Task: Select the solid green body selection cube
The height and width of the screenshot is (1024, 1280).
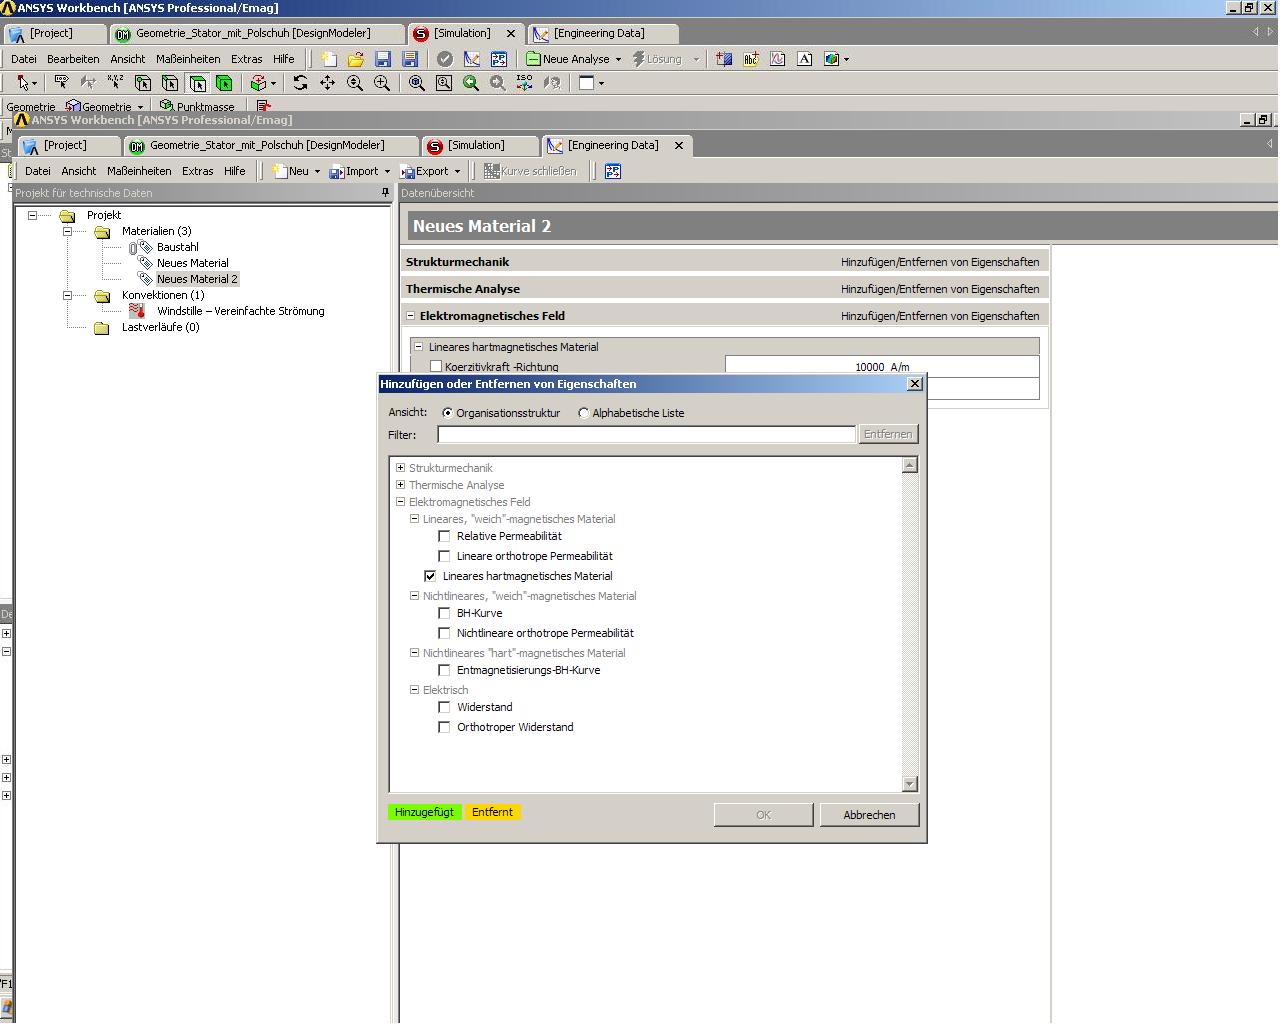Action: click(224, 83)
